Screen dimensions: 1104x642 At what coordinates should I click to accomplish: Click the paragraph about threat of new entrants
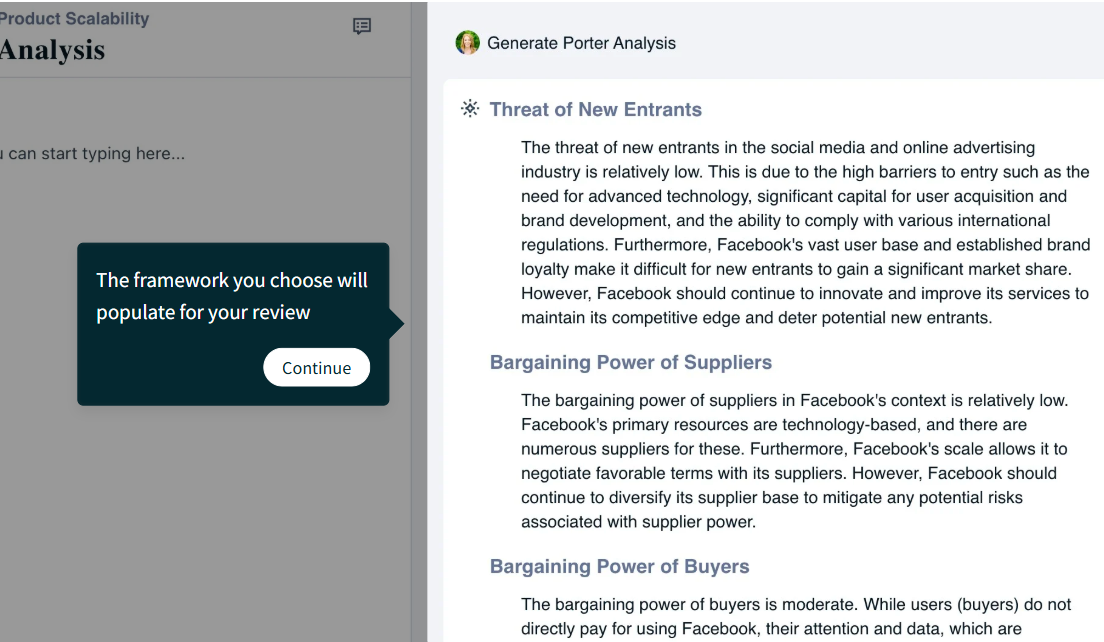pos(805,233)
